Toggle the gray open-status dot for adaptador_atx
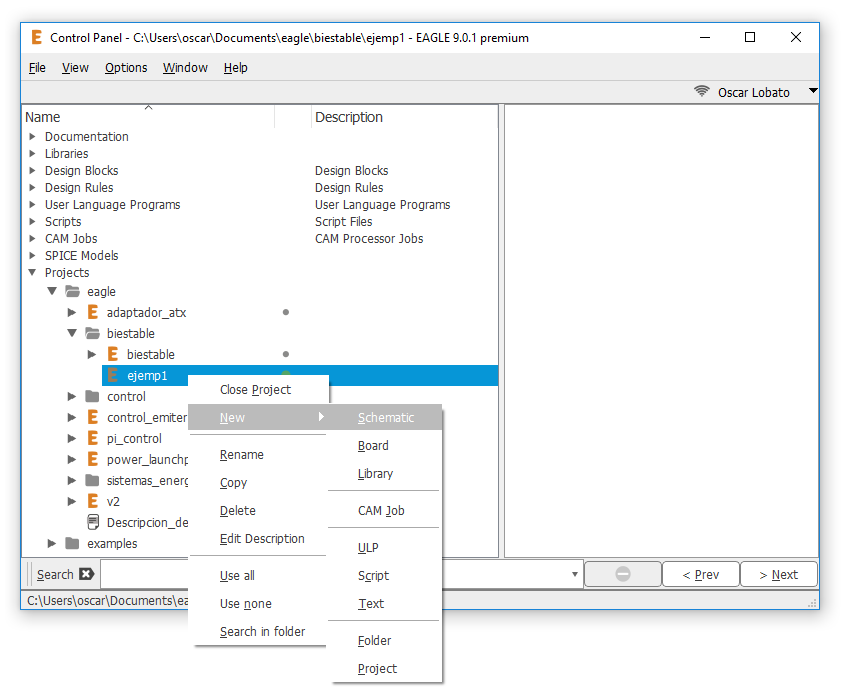The width and height of the screenshot is (852, 696). coord(286,313)
